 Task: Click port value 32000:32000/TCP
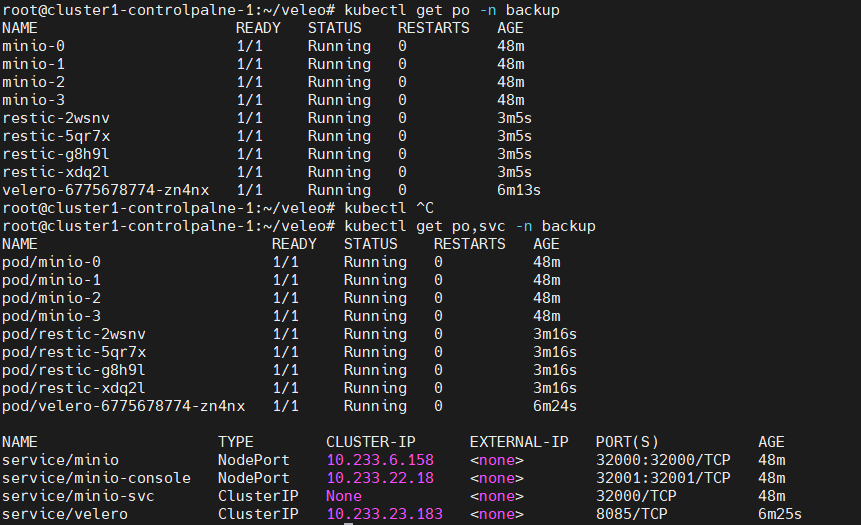(663, 460)
